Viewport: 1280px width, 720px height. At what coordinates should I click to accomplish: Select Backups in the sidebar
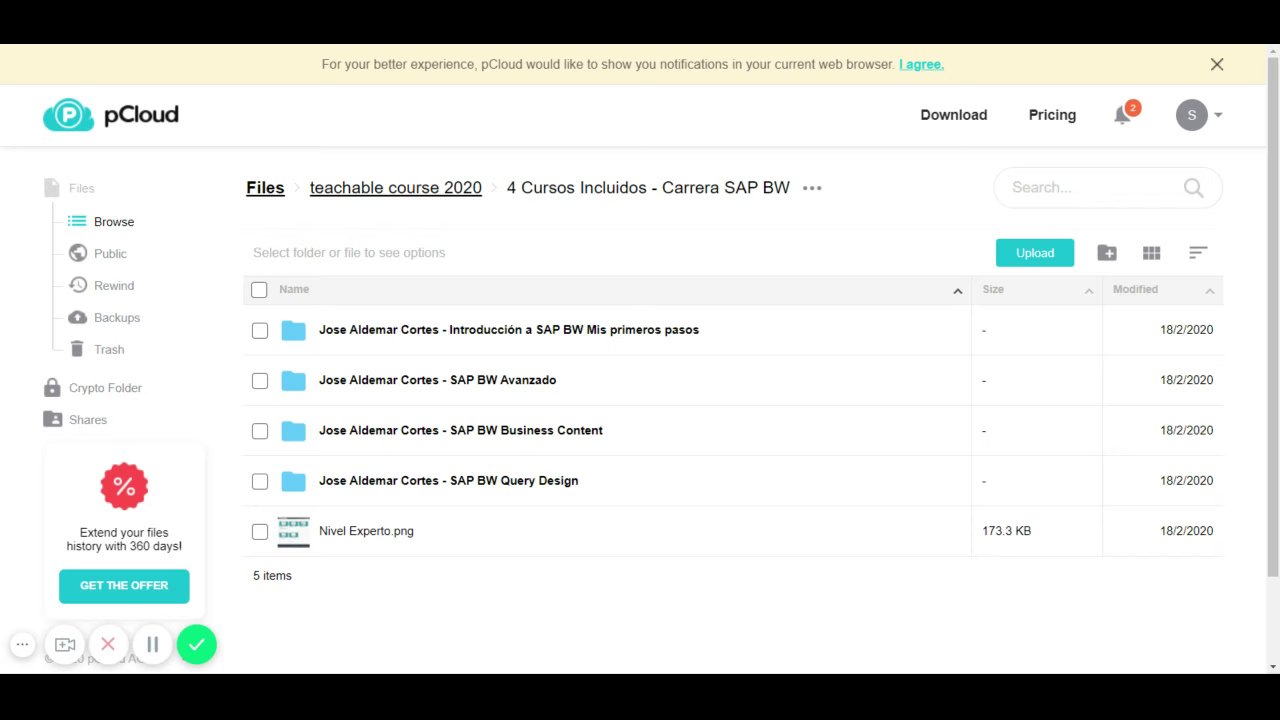point(117,318)
